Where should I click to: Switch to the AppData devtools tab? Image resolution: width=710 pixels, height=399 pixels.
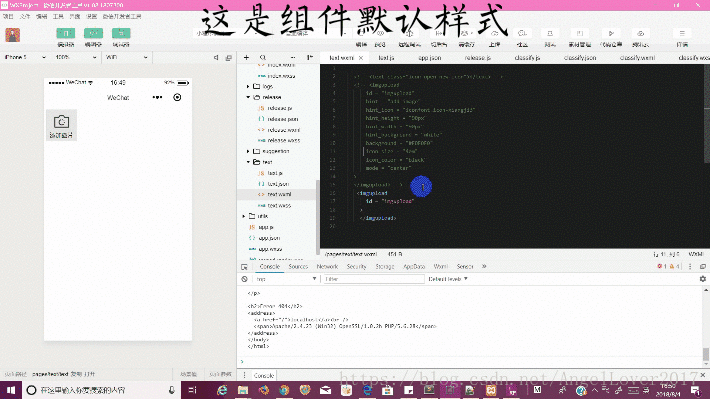point(414,267)
